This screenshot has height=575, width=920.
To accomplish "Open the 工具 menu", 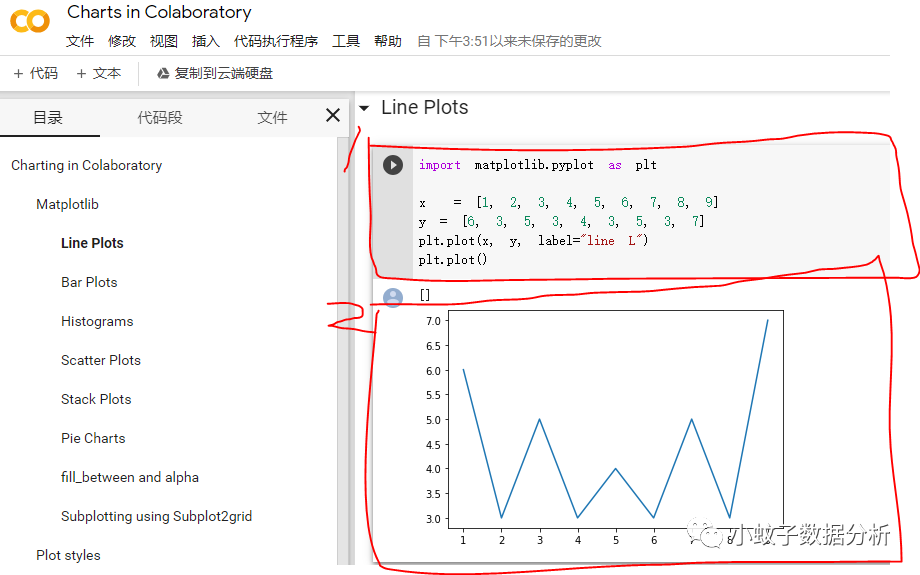I will pos(346,41).
